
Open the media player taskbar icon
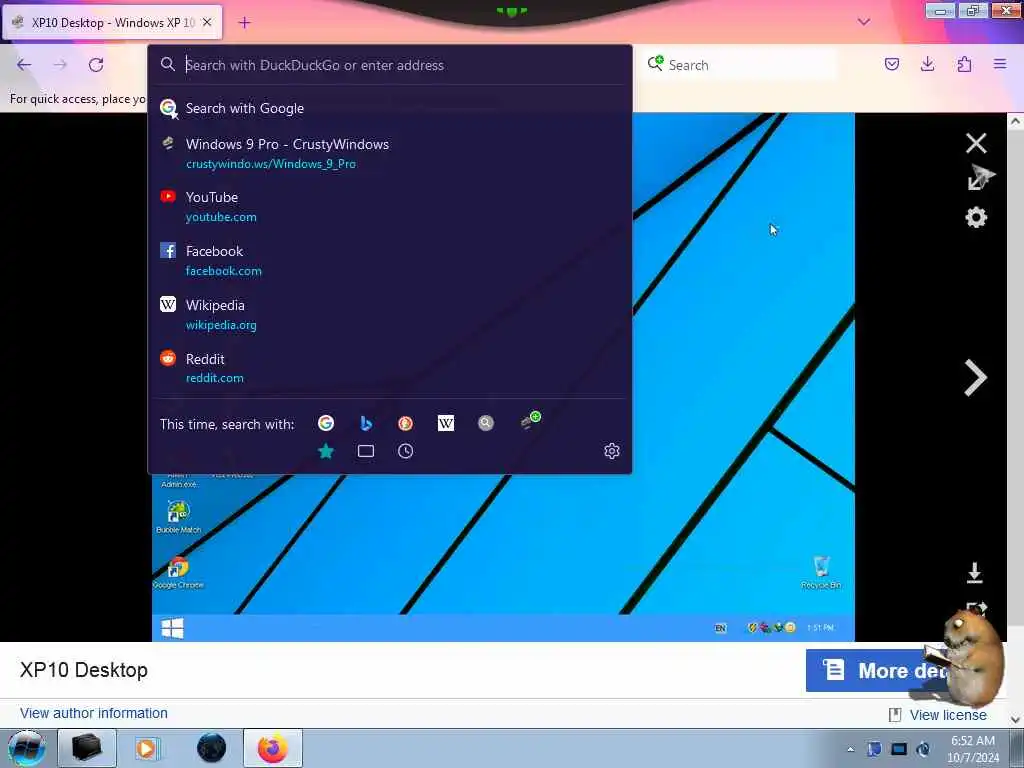147,748
